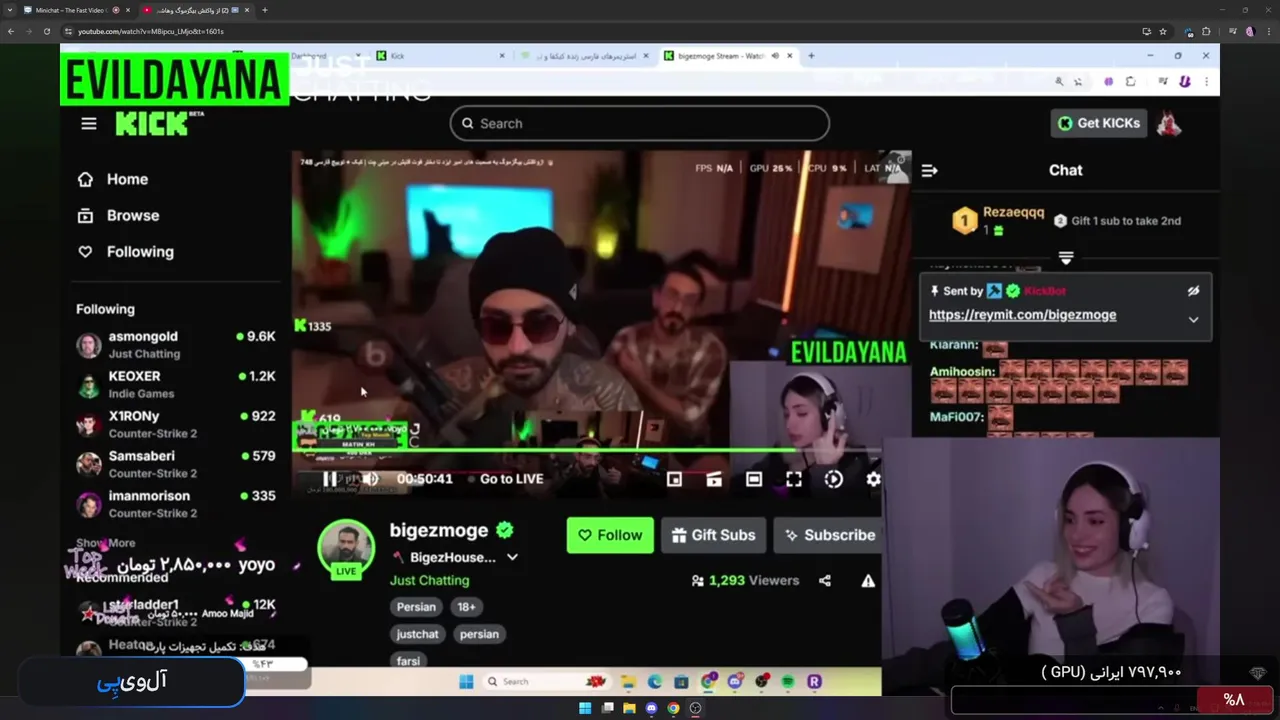Open X1RONy's followed channel
The width and height of the screenshot is (1280, 720).
coord(176,425)
